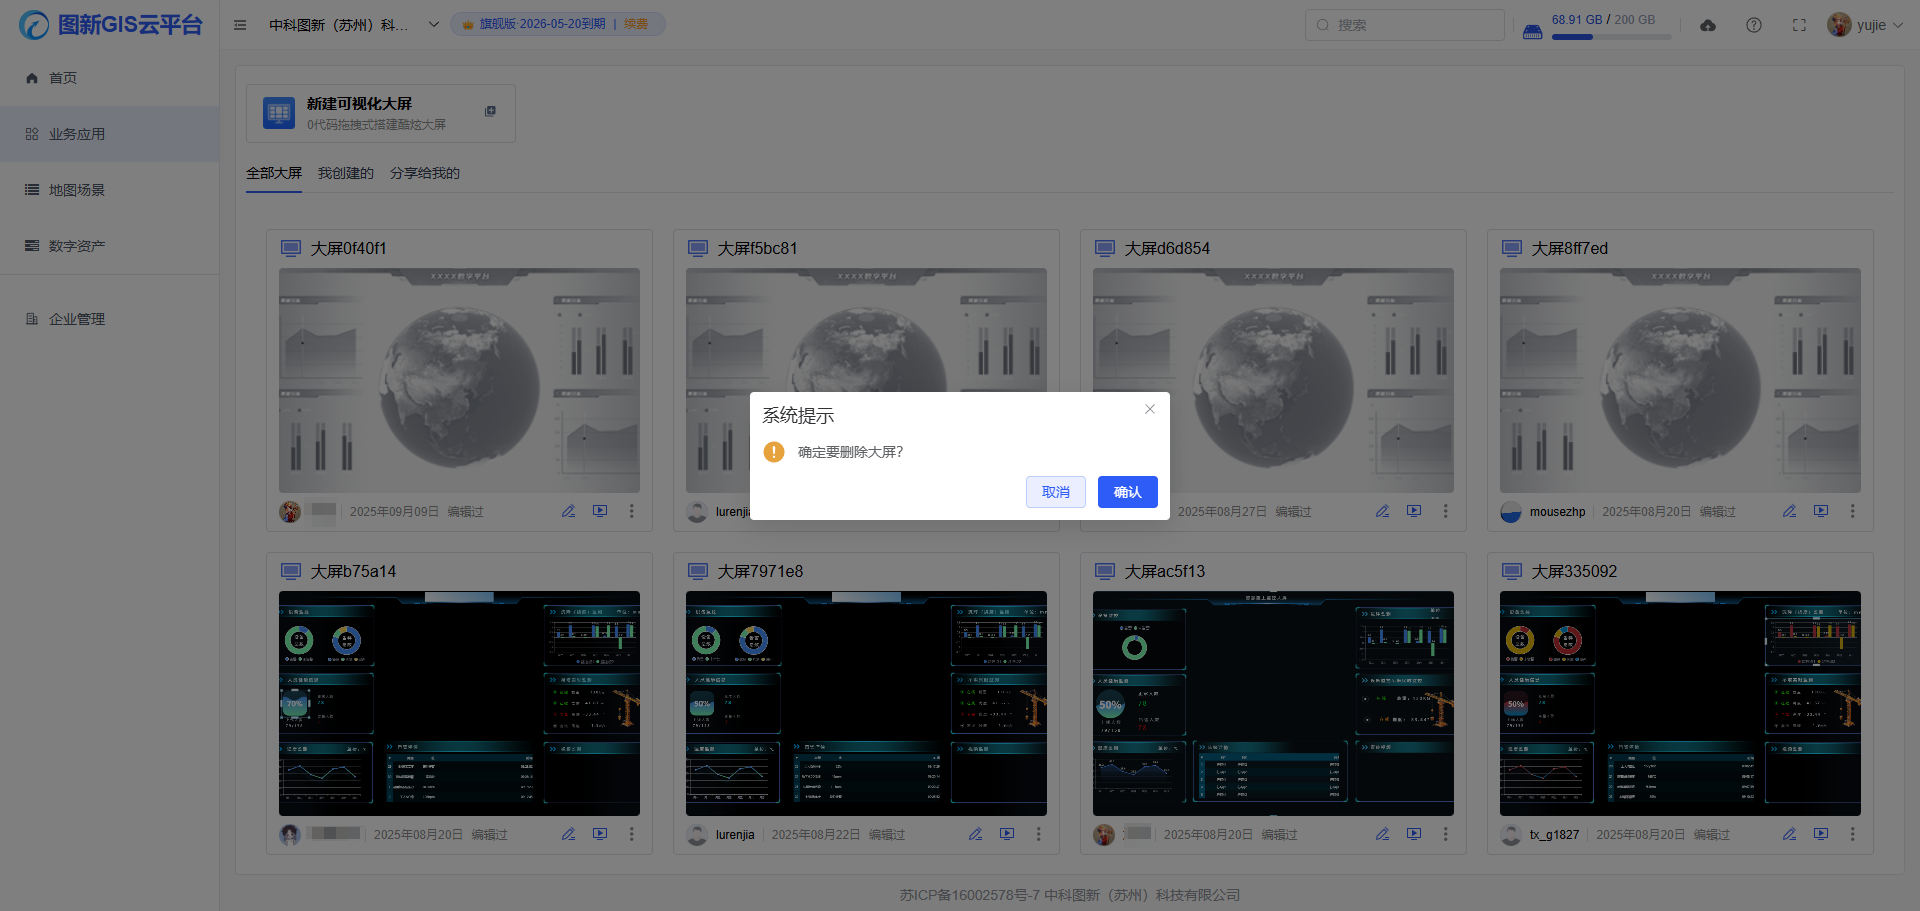The width and height of the screenshot is (1920, 911).
Task: Click the storage usage progress bar
Action: coord(1611,37)
